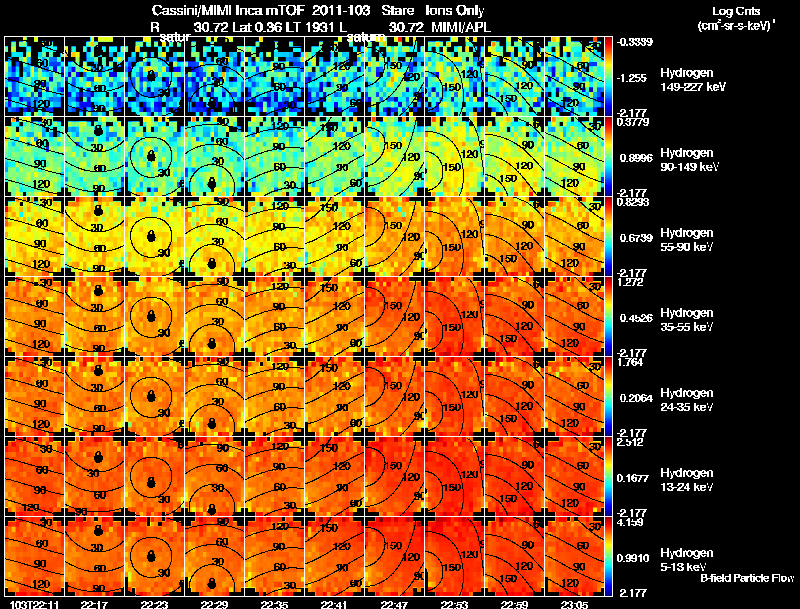Click the 'Hydrogen 90-149 keV' label

click(690, 160)
